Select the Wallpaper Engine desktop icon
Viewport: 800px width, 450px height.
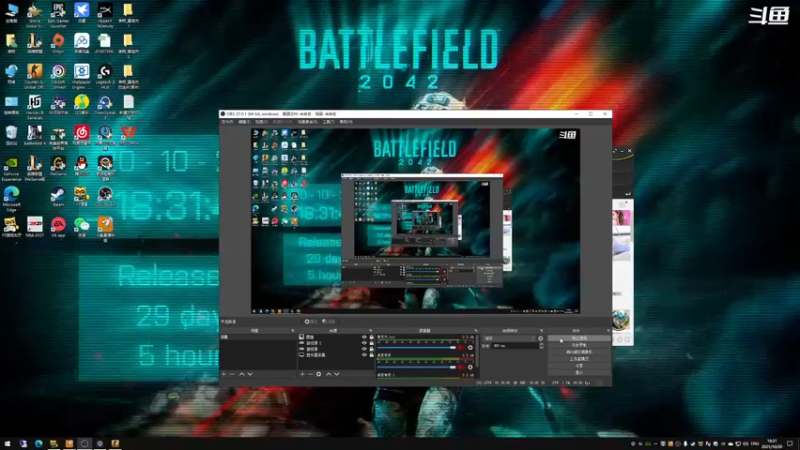(82, 76)
